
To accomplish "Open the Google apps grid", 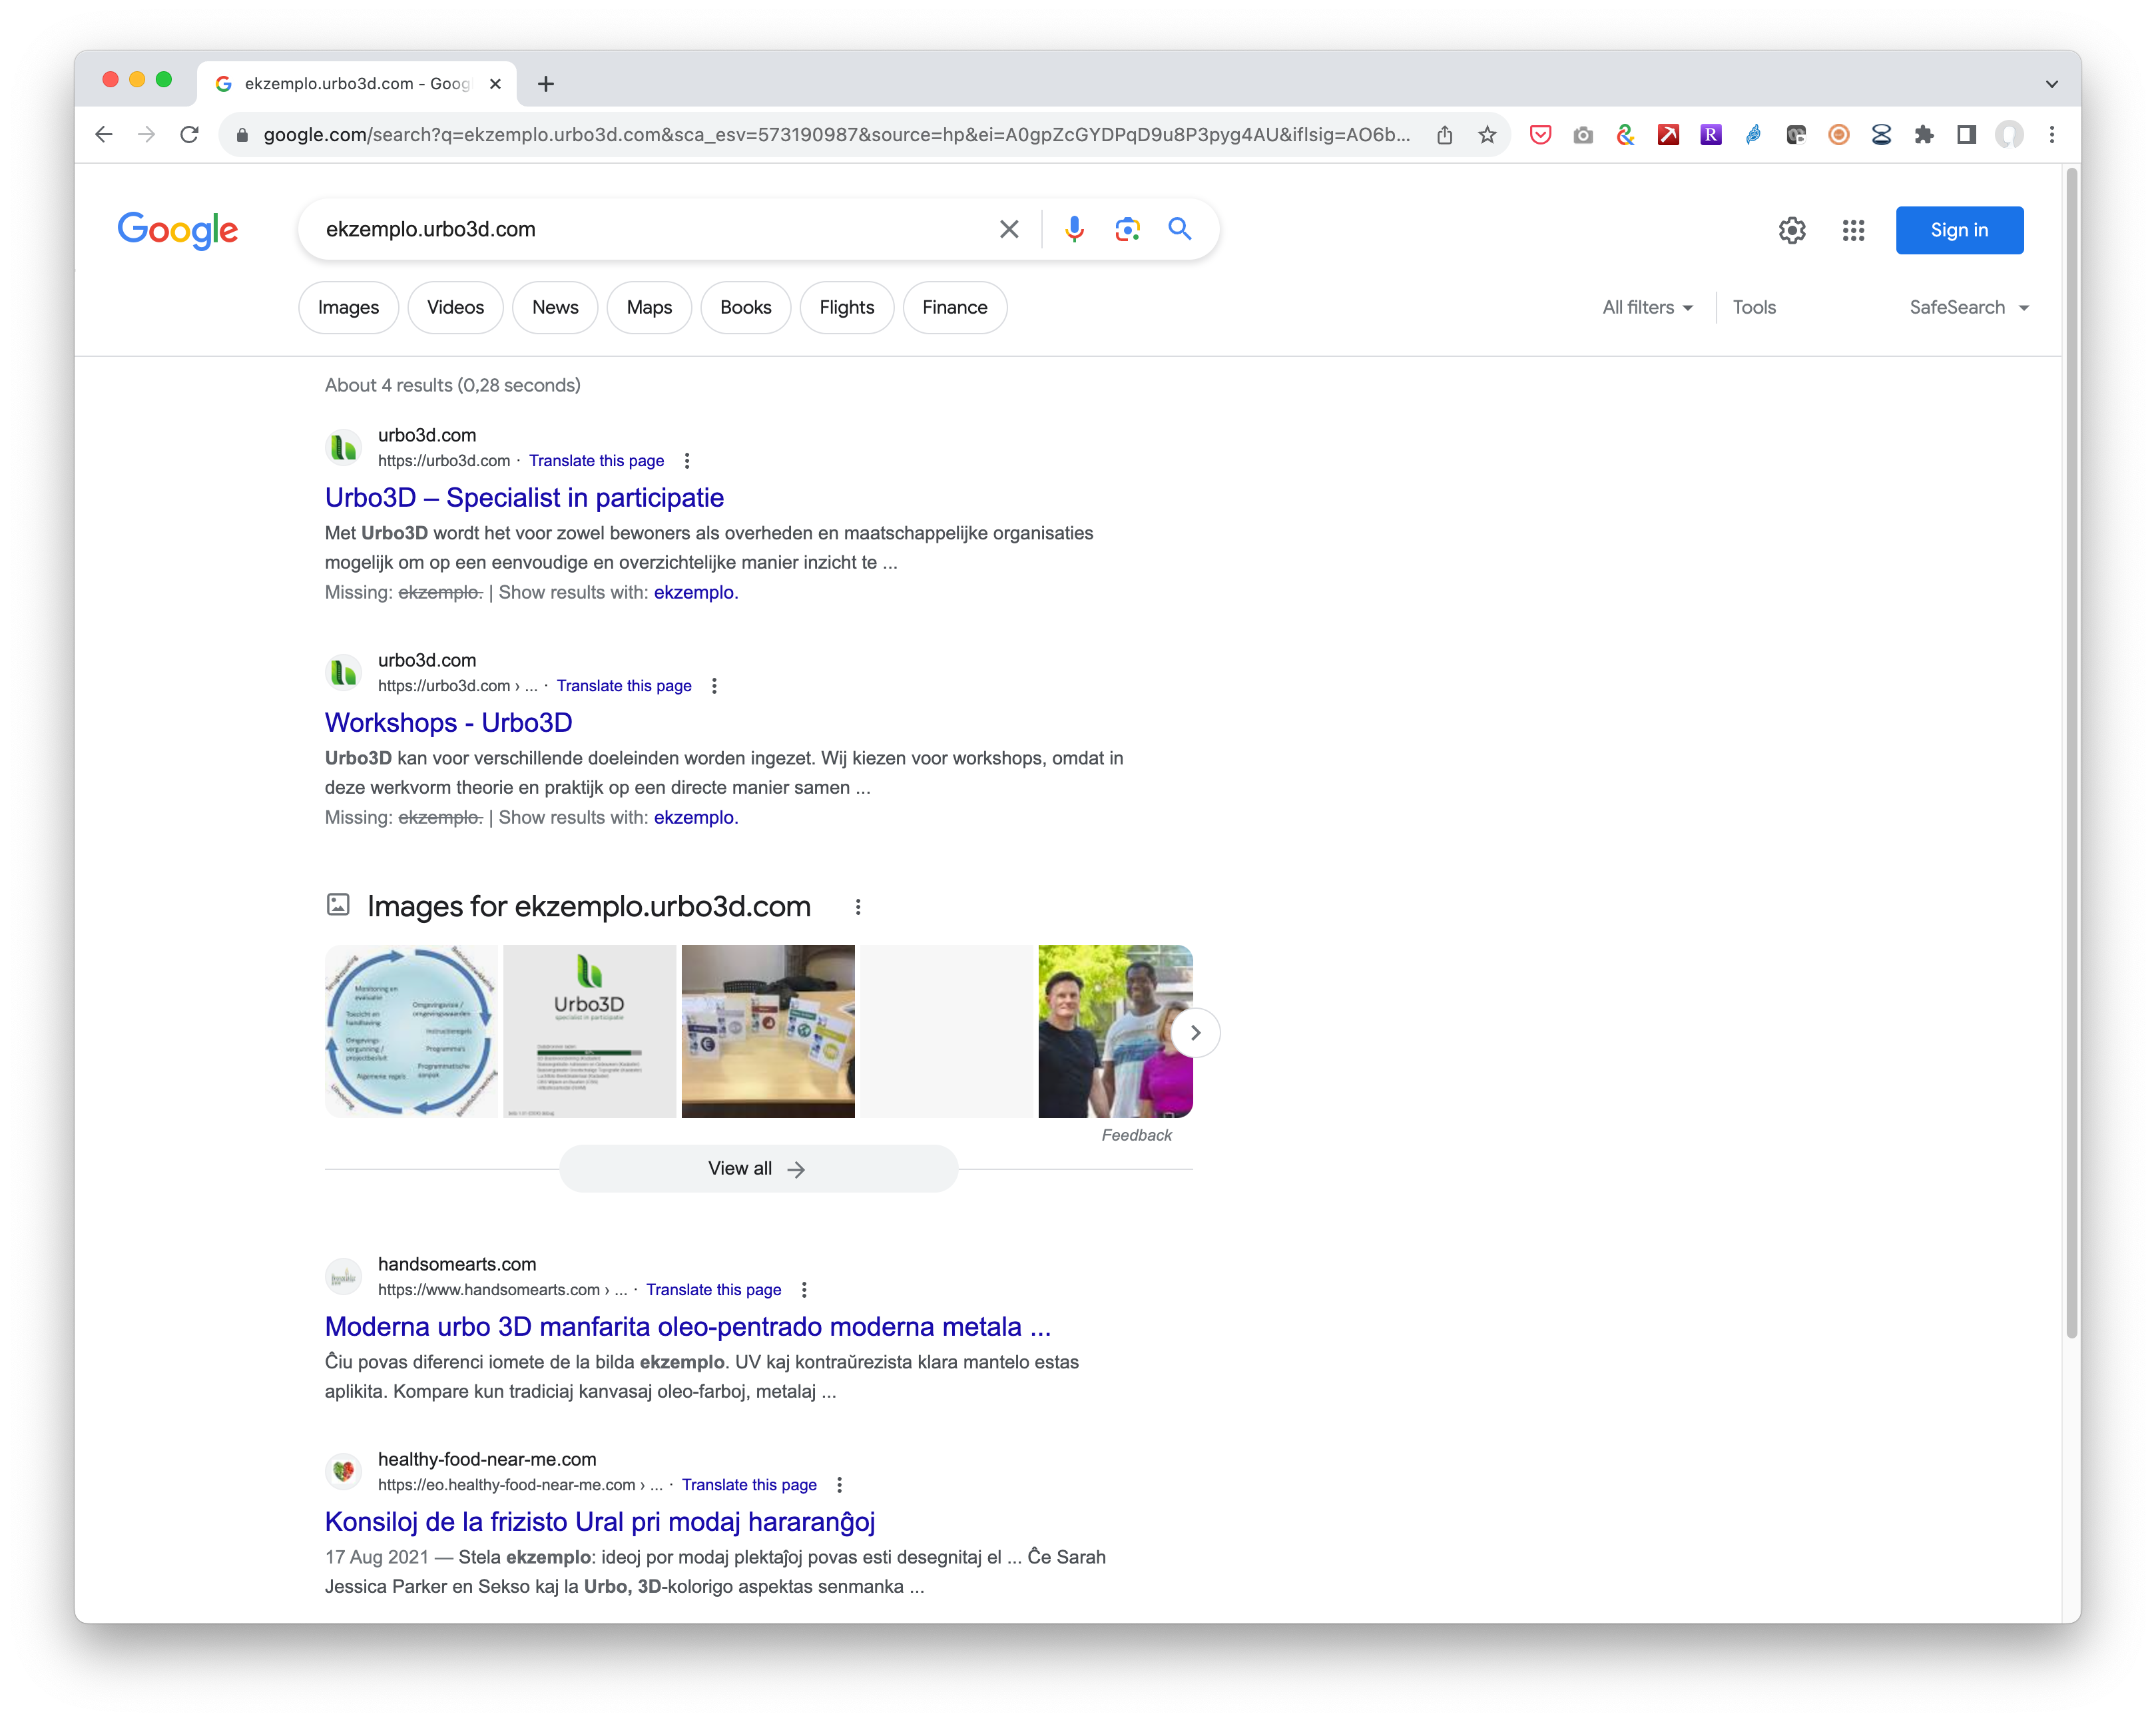I will pos(1854,231).
